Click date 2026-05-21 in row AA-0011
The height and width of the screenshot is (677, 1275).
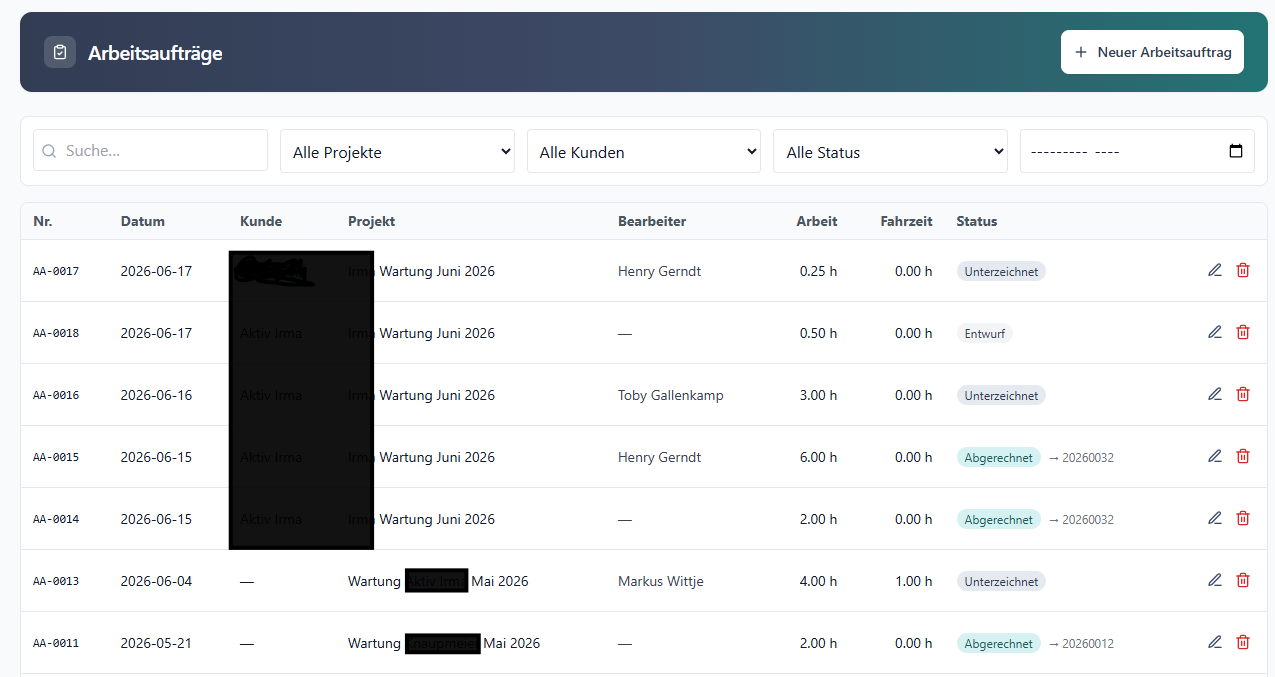(156, 643)
